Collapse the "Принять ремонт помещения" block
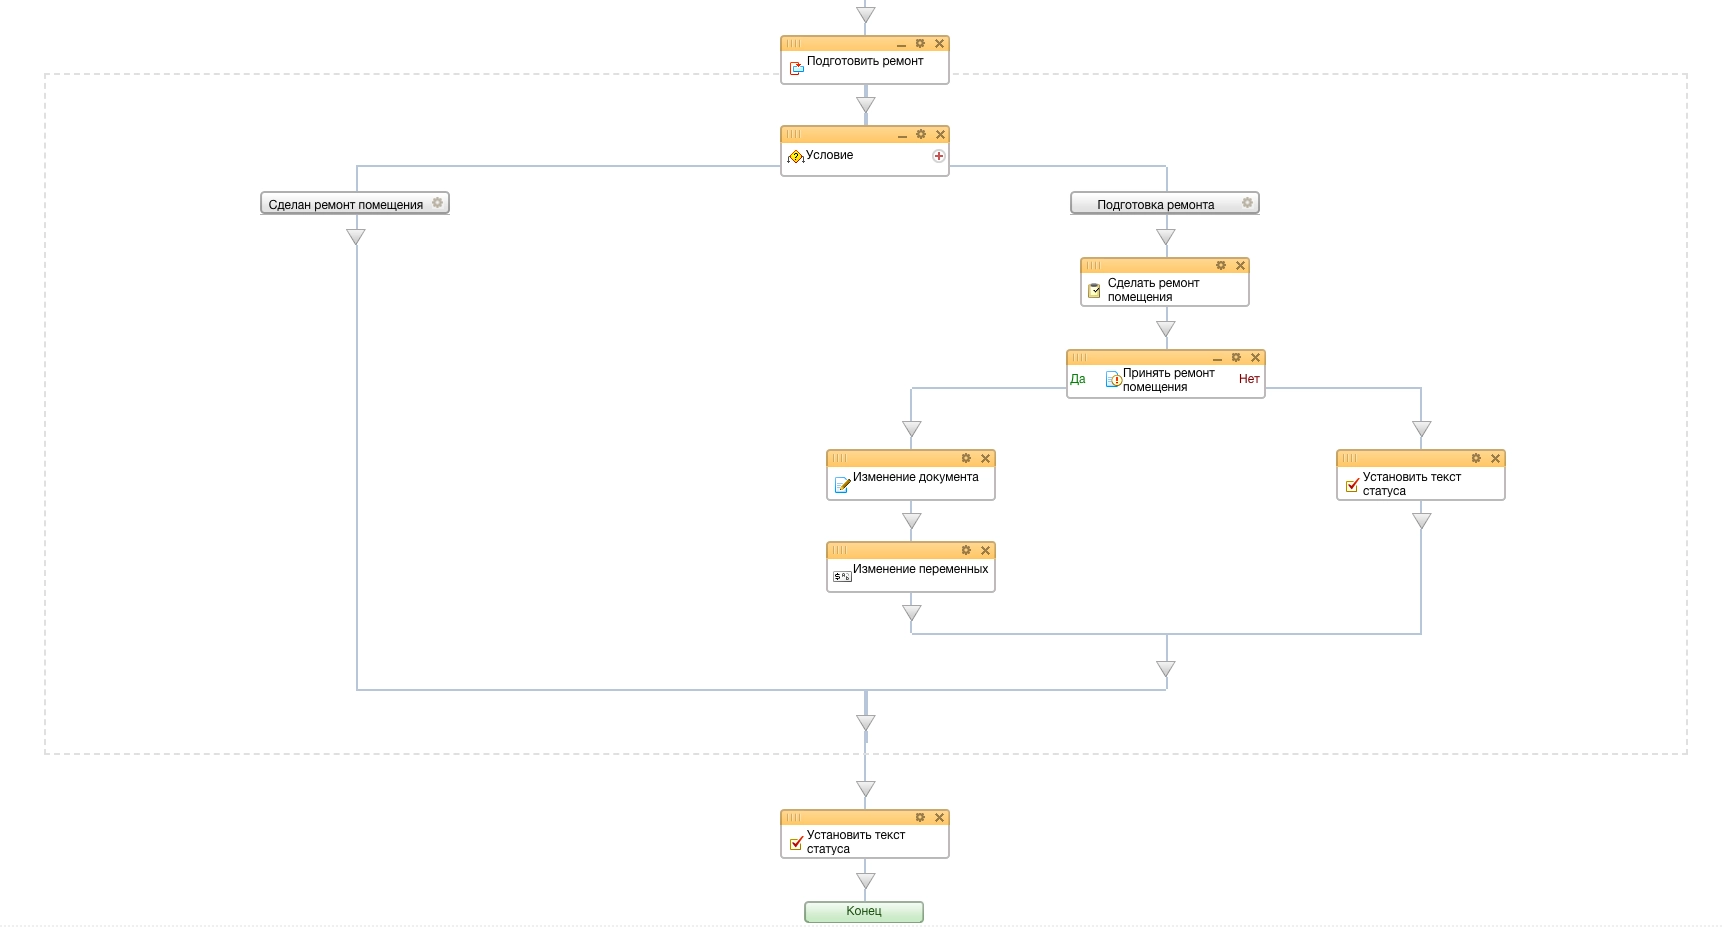 [x=1217, y=358]
